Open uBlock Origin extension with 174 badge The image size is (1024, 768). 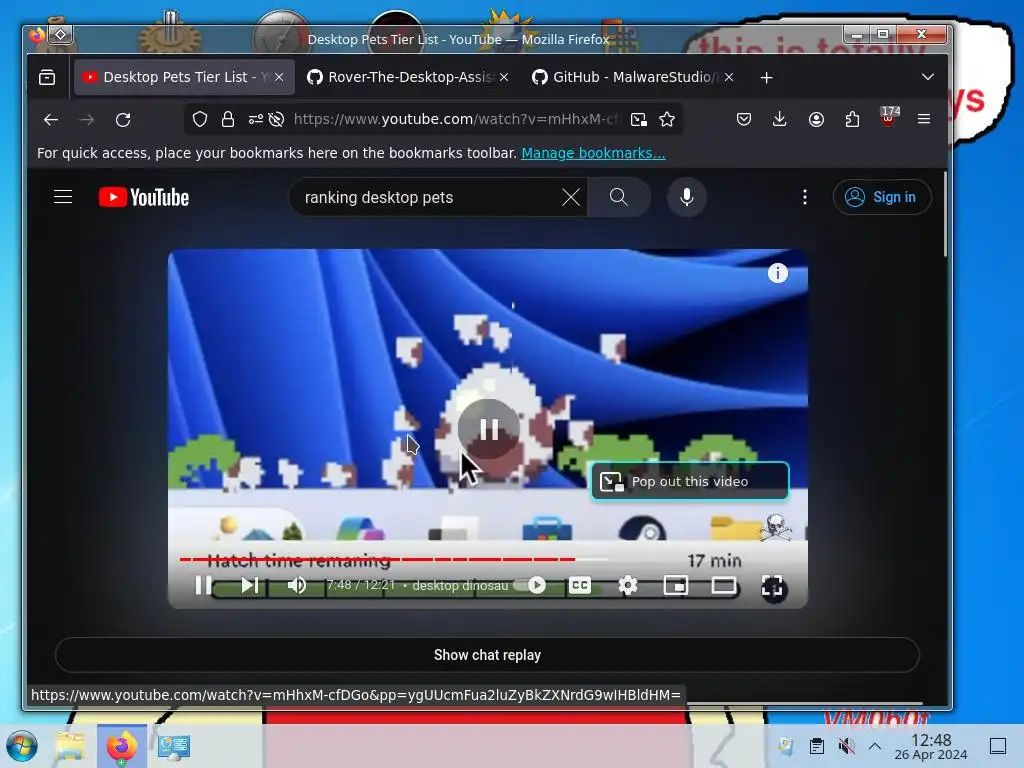tap(889, 118)
